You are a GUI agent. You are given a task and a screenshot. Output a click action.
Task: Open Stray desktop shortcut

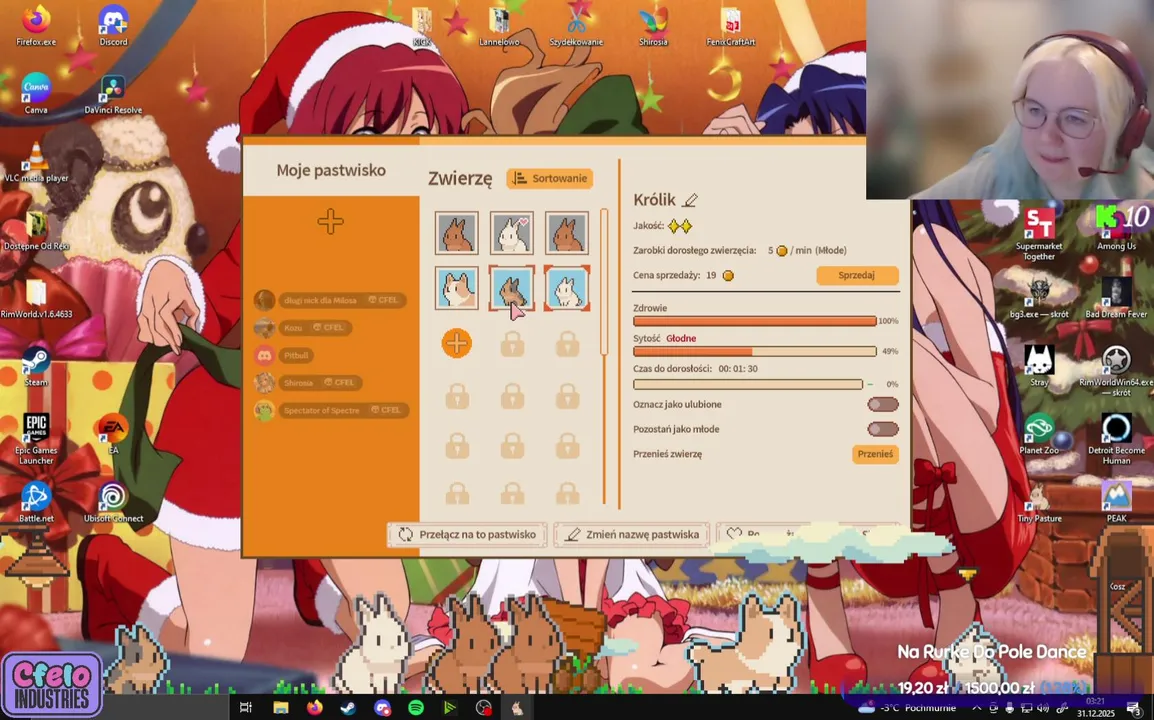tap(1039, 366)
